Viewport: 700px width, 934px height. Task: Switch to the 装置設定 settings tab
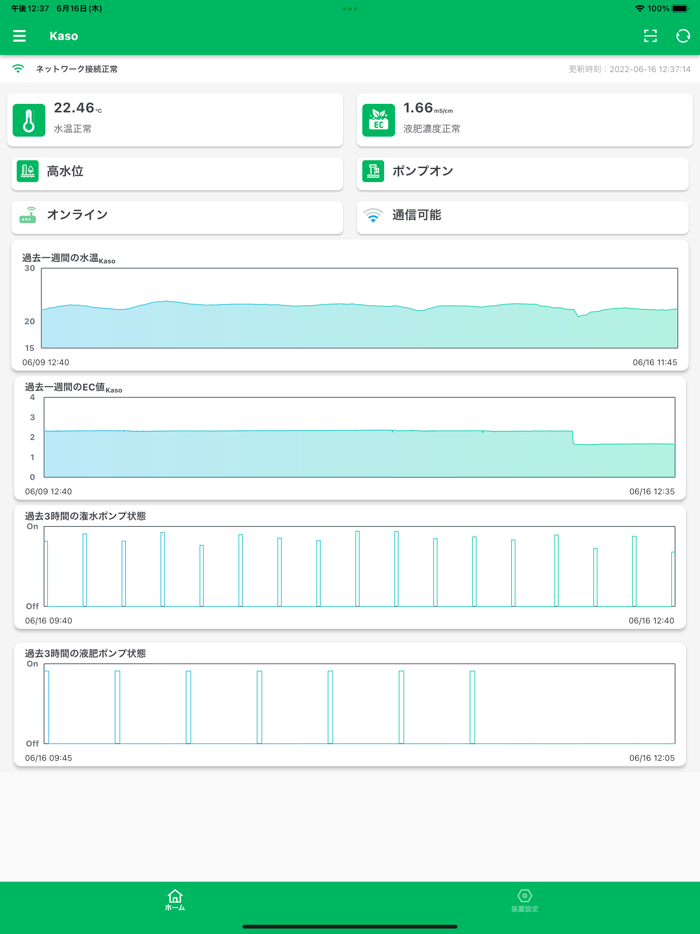(524, 901)
